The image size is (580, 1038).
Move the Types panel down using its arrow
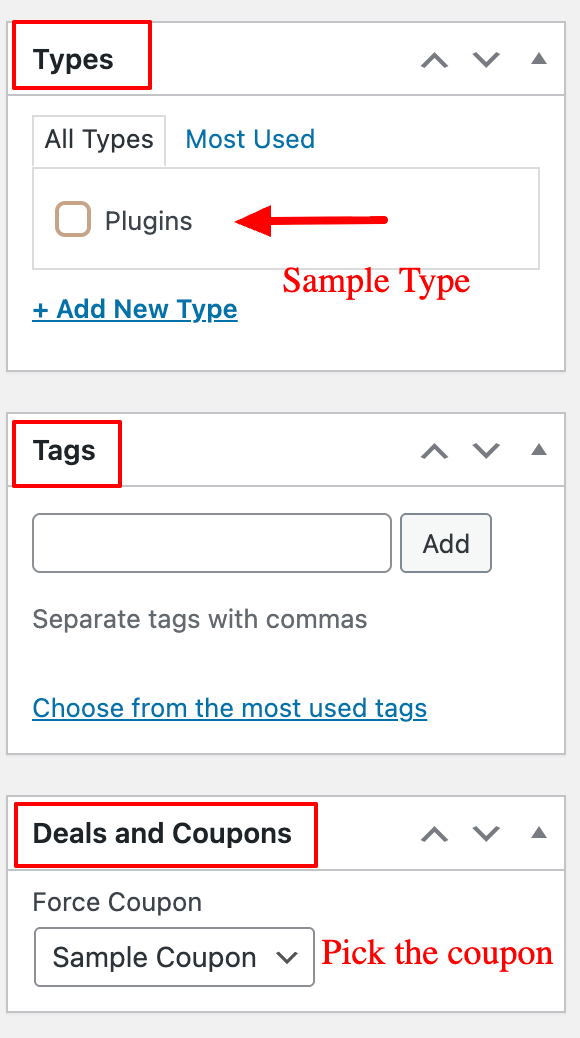tap(486, 60)
